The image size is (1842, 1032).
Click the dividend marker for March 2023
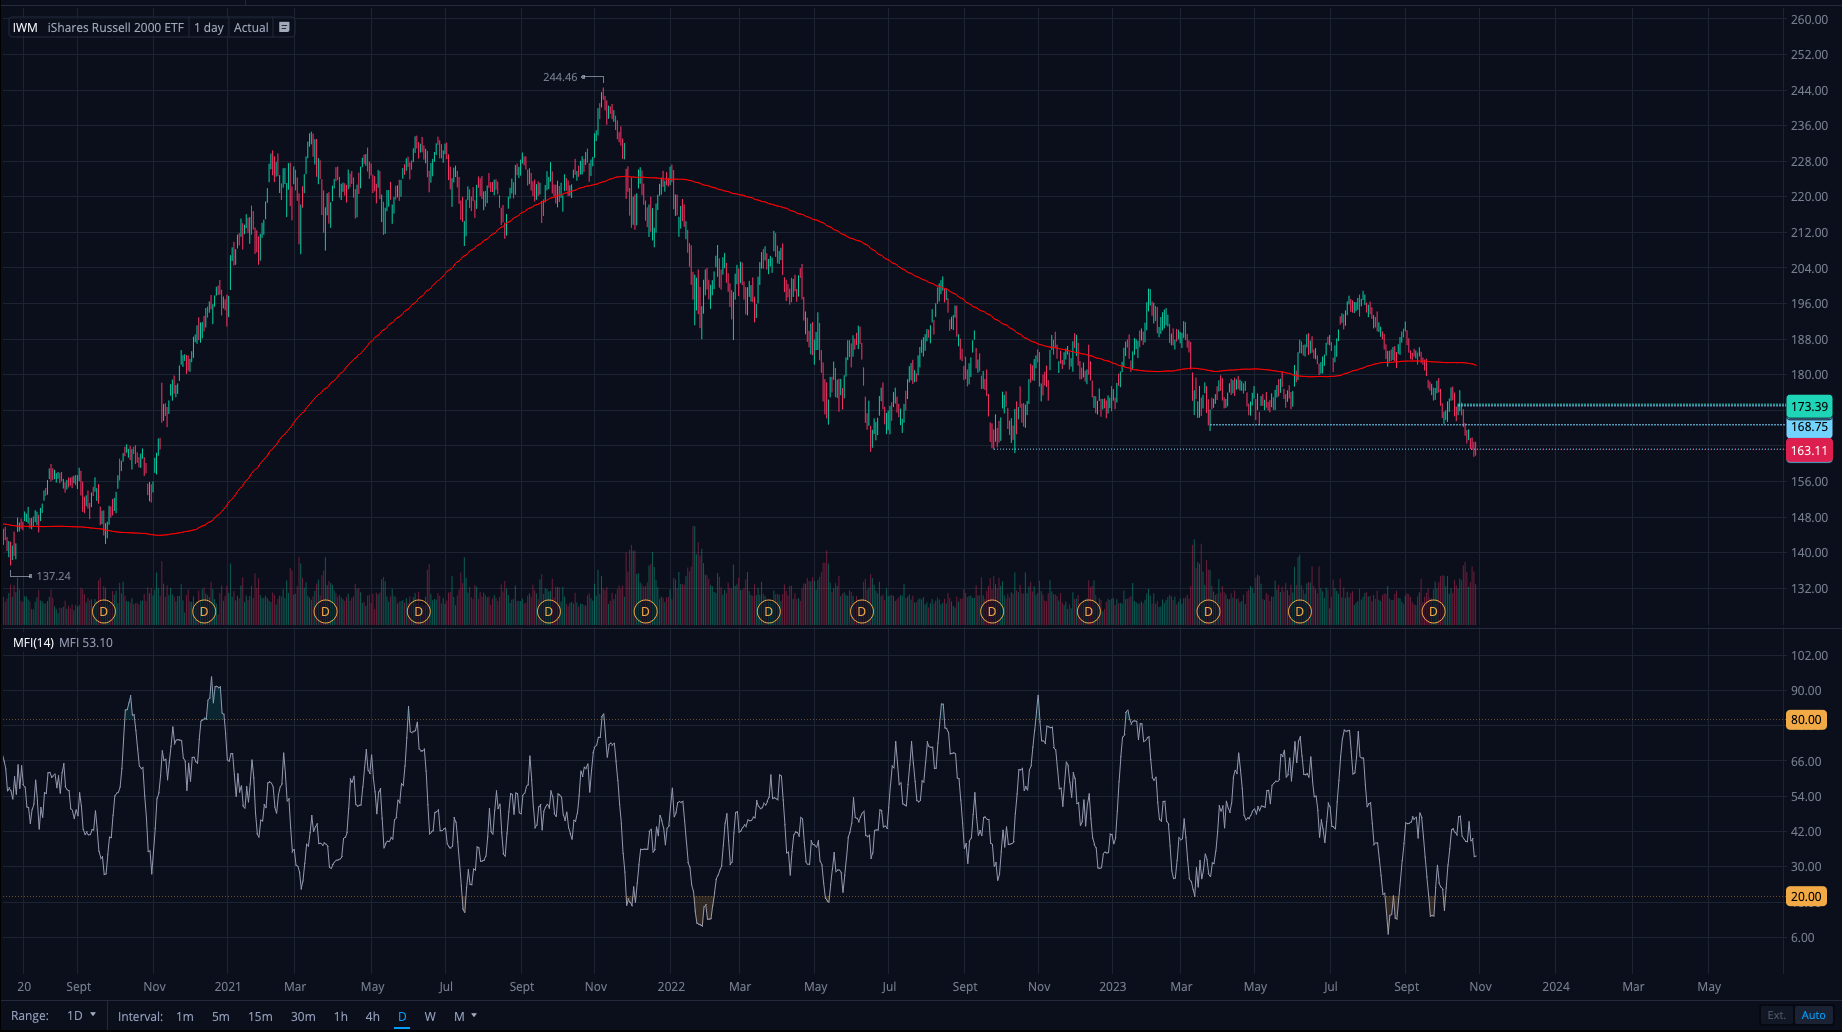tap(1208, 611)
